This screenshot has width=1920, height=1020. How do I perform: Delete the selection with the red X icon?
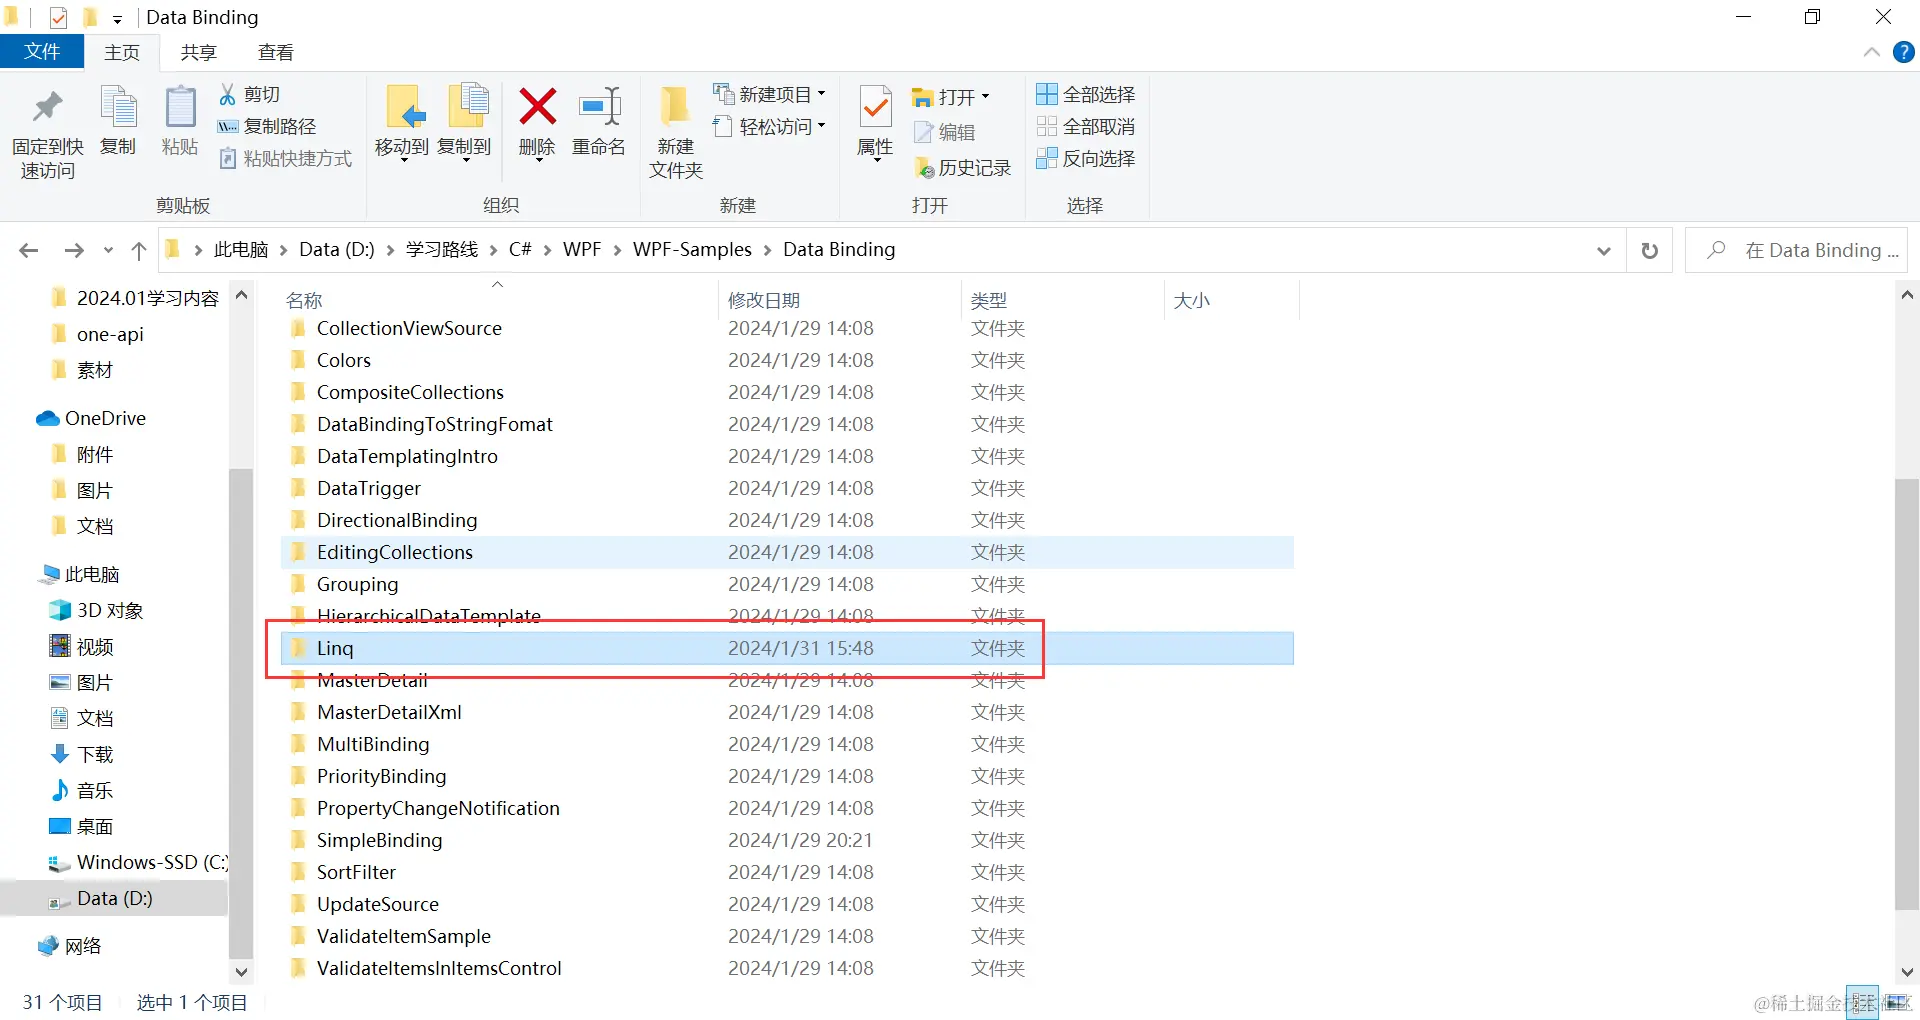coord(537,106)
